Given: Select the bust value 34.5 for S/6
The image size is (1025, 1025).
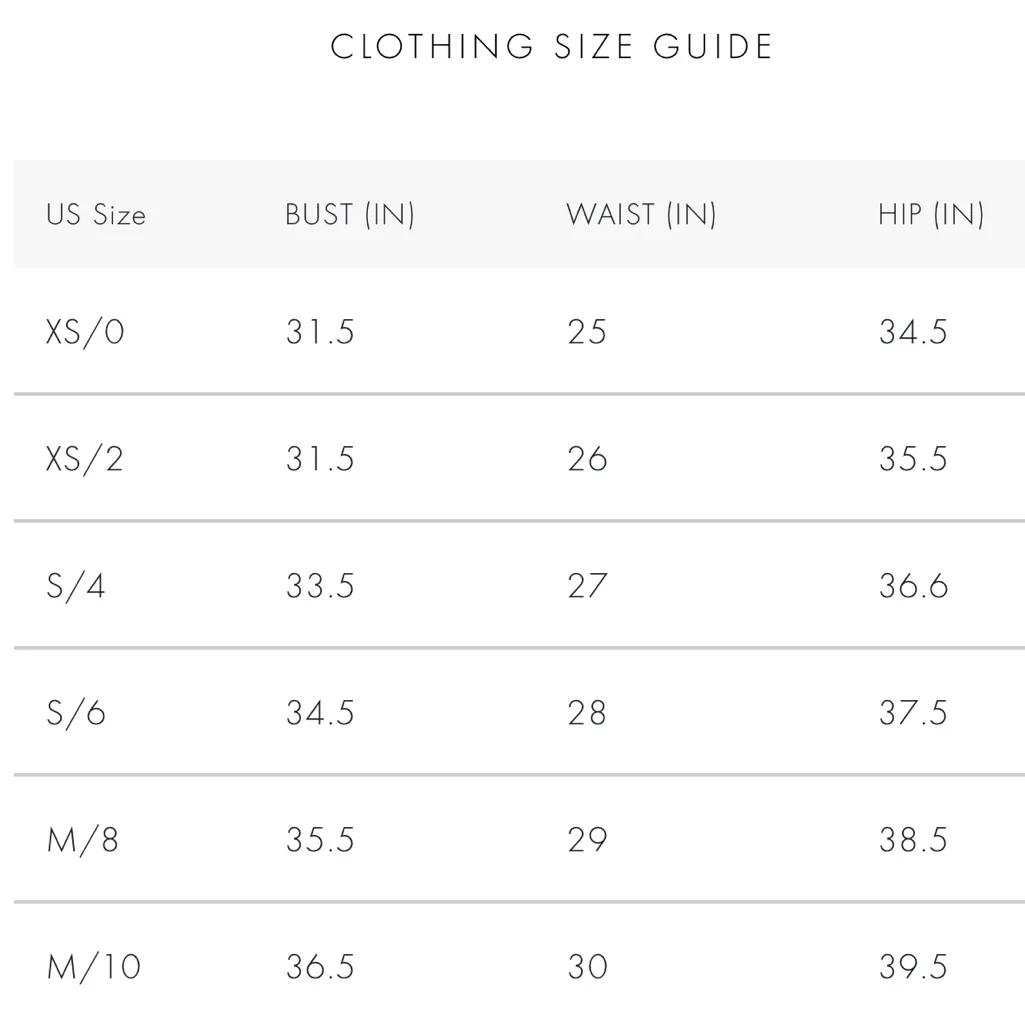Looking at the screenshot, I should (x=320, y=713).
